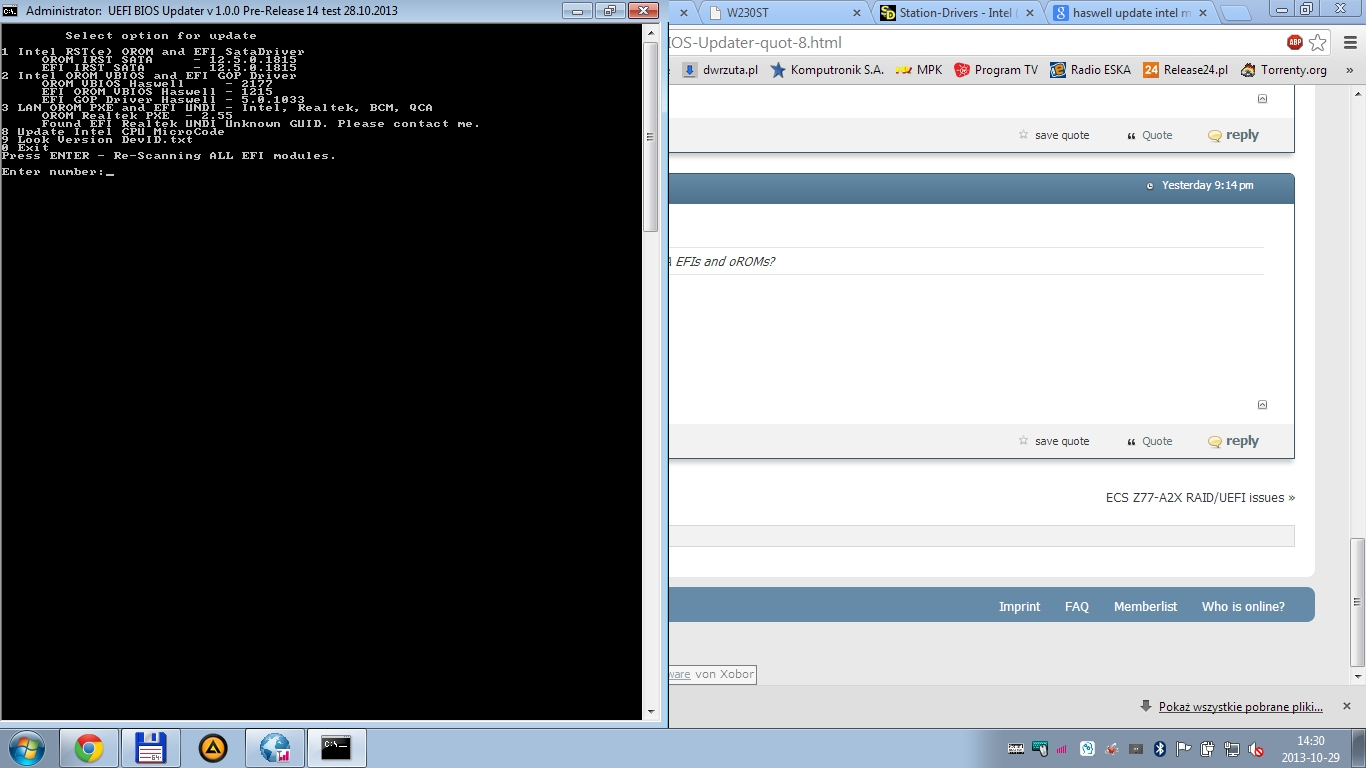The width and height of the screenshot is (1366, 768).
Task: Open the Radio ESKA bookmark
Action: coord(1090,70)
